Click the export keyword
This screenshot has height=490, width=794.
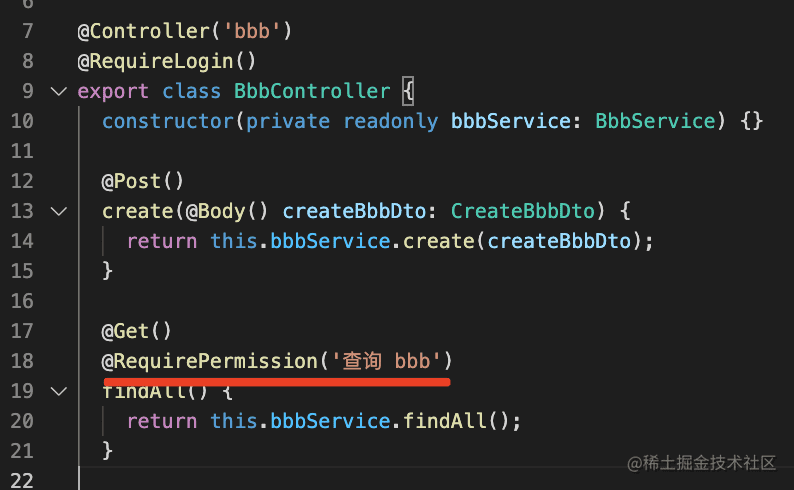click(x=113, y=91)
